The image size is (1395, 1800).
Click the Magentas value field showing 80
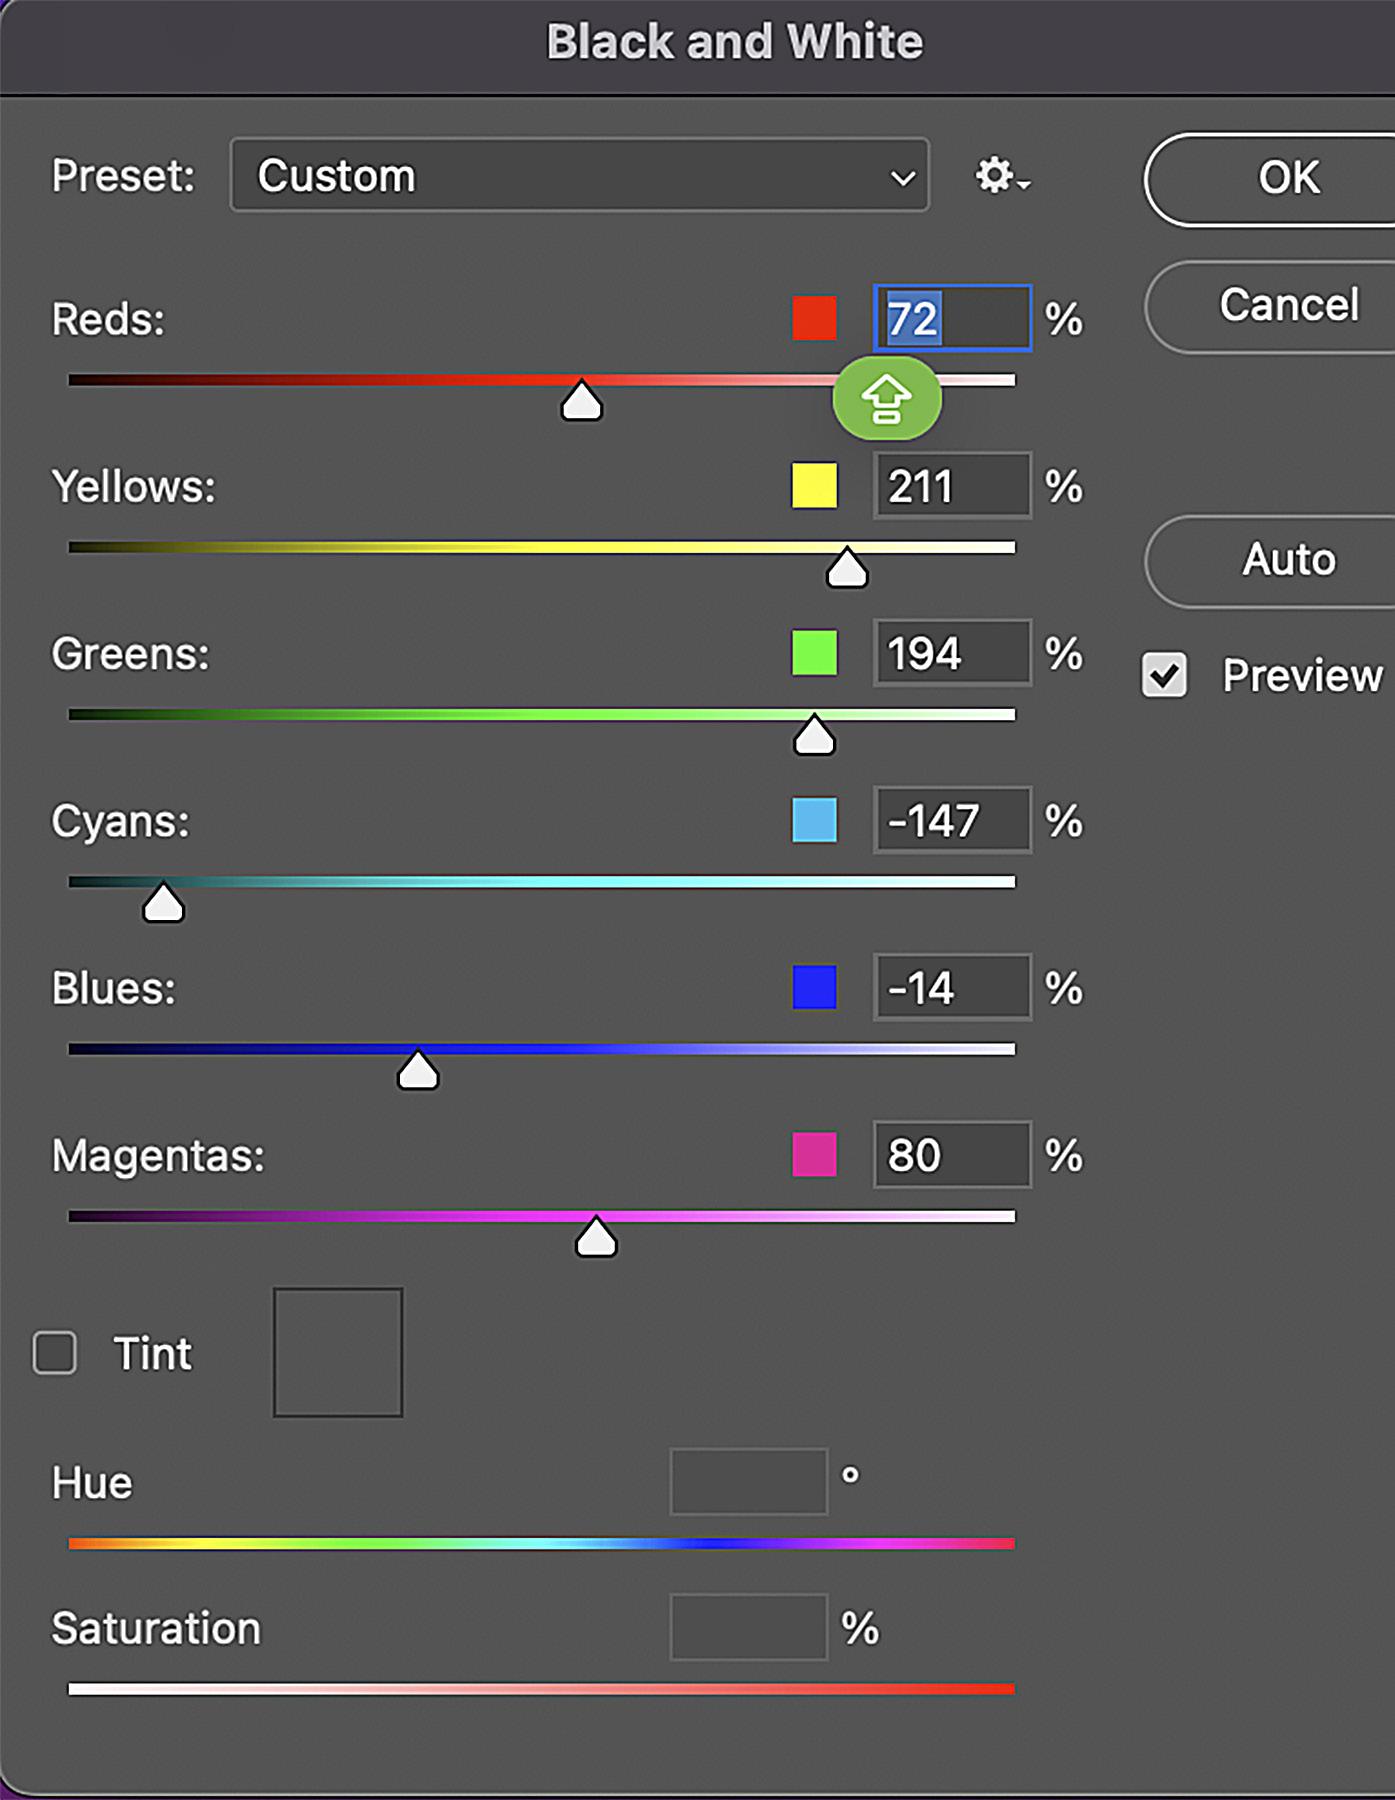952,1155
